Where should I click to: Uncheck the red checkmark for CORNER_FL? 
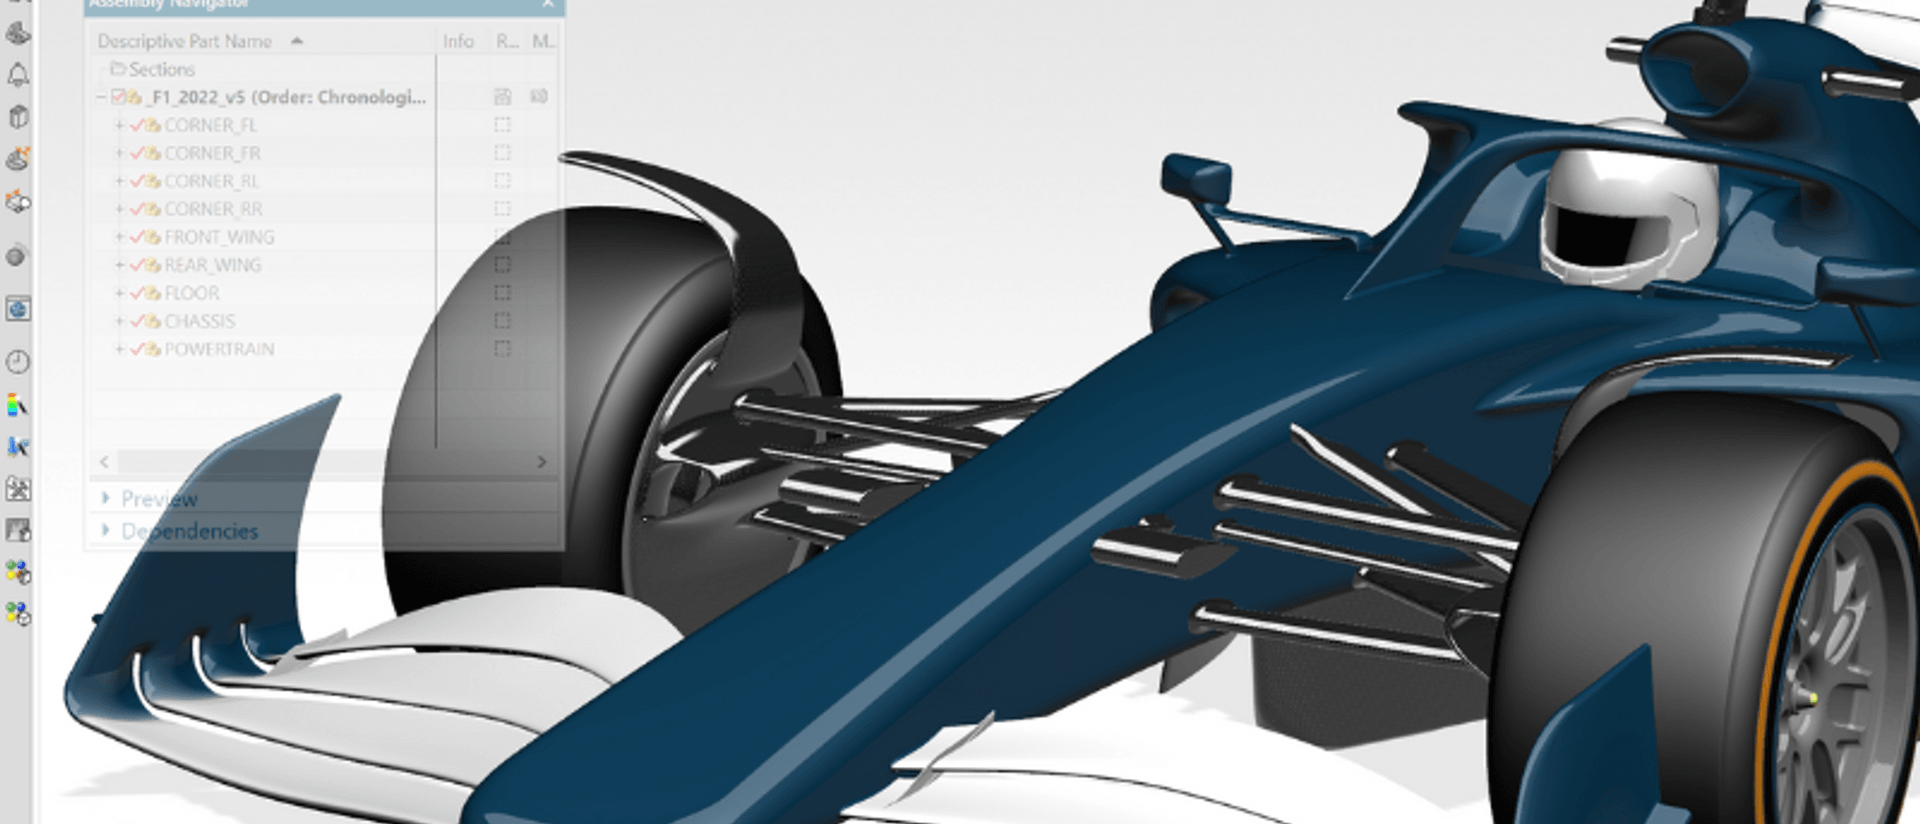pos(137,125)
